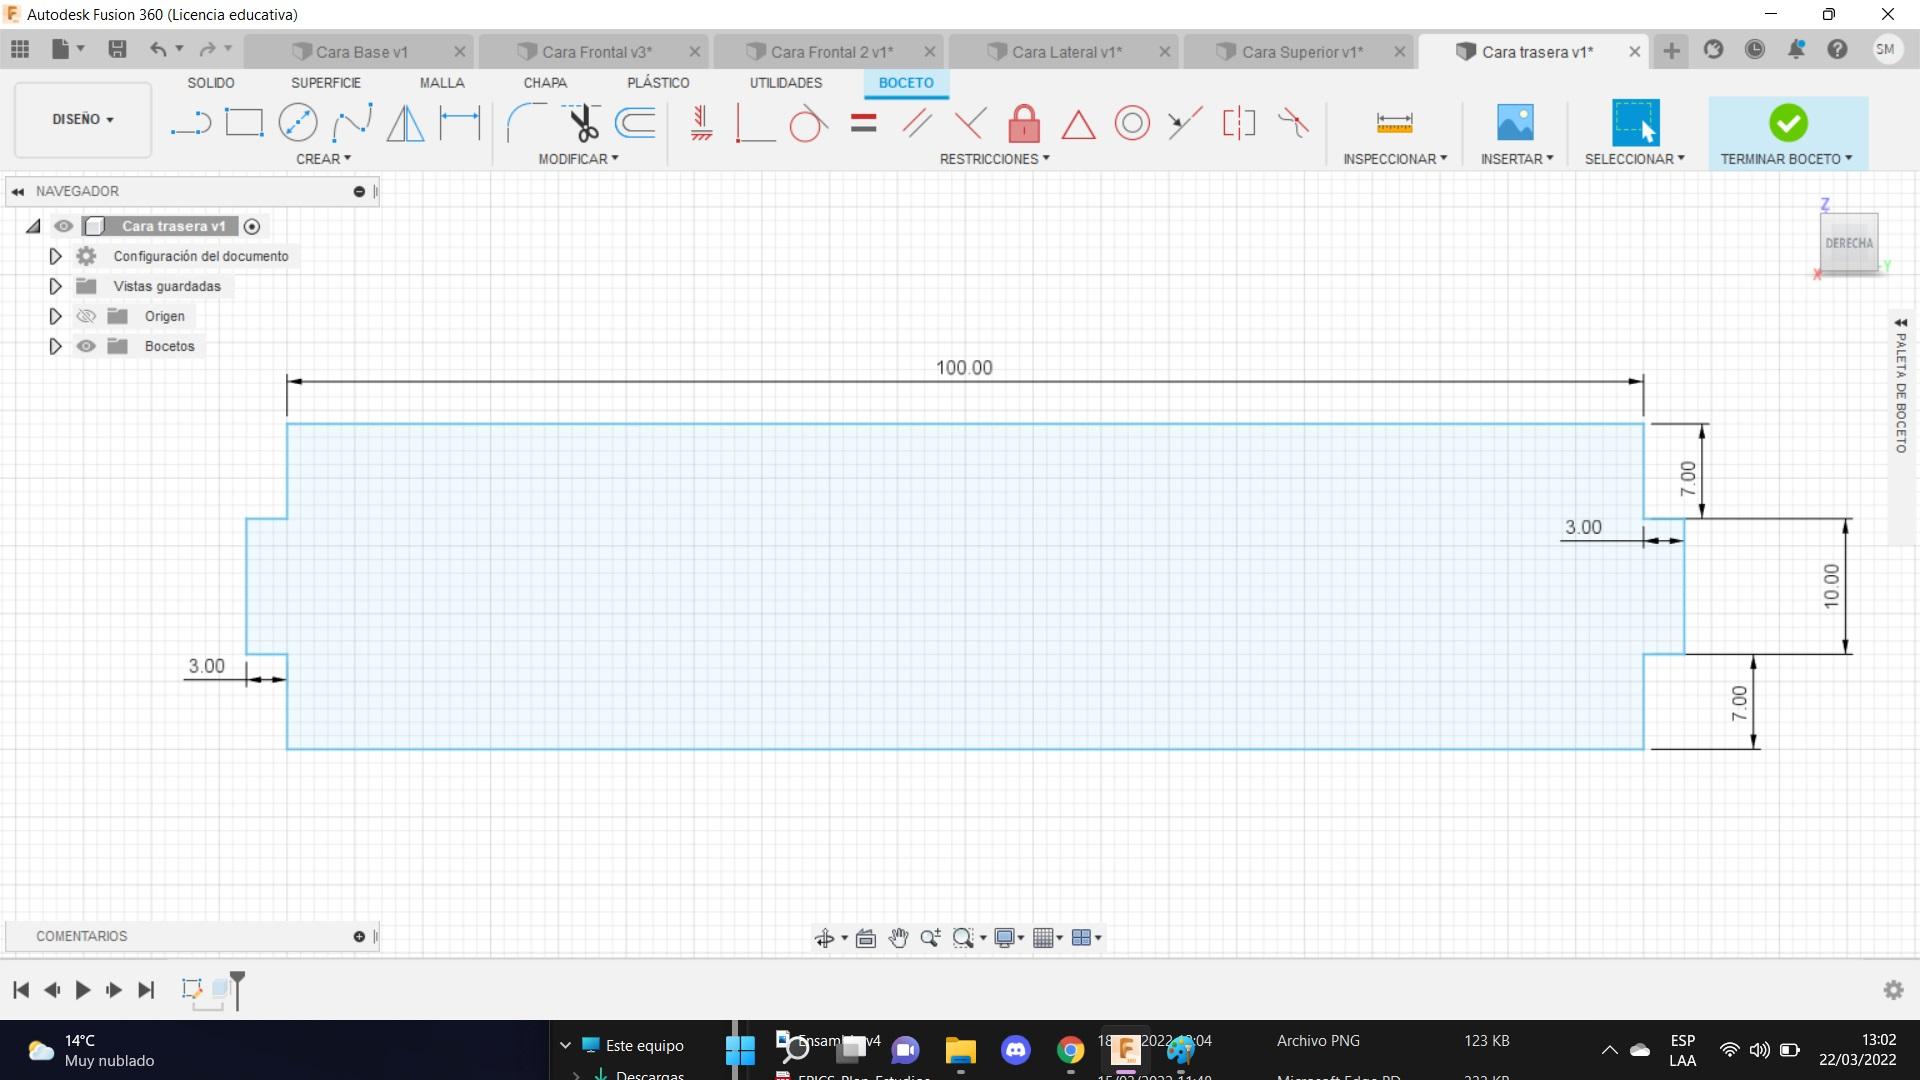The height and width of the screenshot is (1080, 1920).
Task: Select the Trim scissors tool
Action: click(x=582, y=123)
